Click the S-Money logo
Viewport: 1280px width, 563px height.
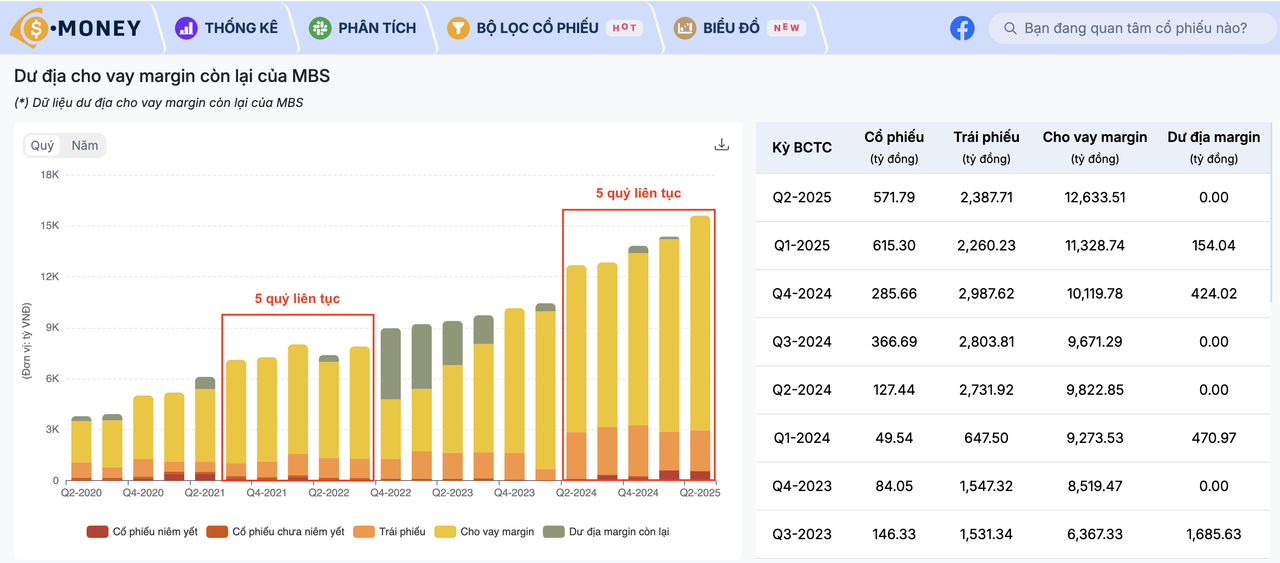coord(76,28)
